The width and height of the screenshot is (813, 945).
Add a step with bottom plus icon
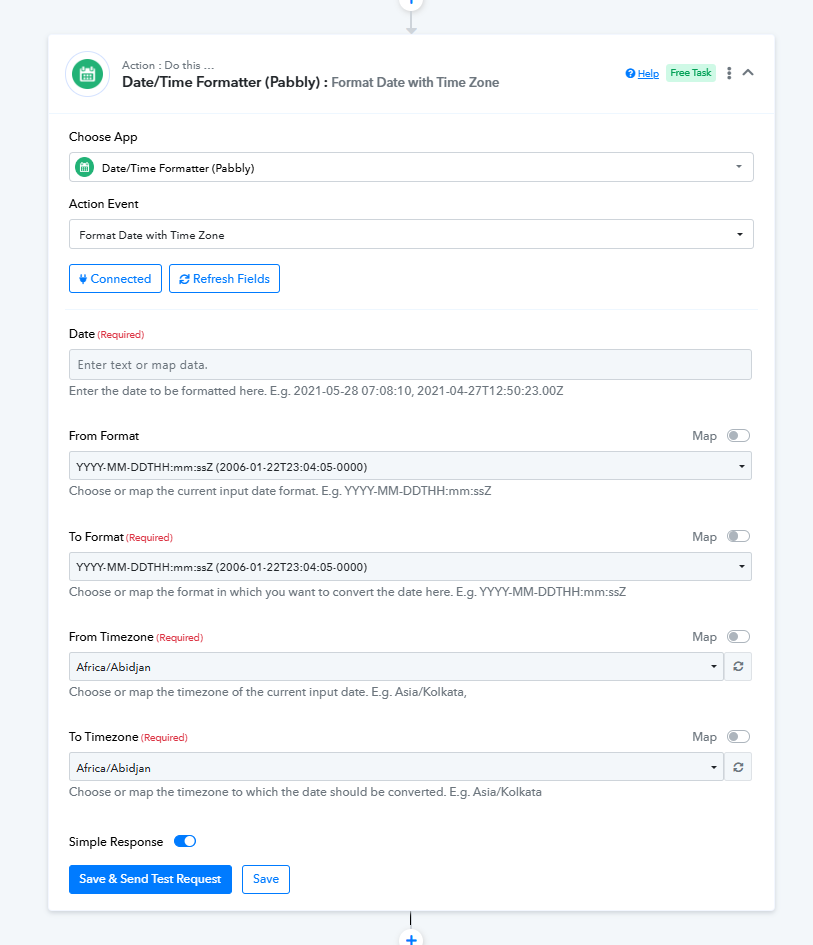coord(411,938)
